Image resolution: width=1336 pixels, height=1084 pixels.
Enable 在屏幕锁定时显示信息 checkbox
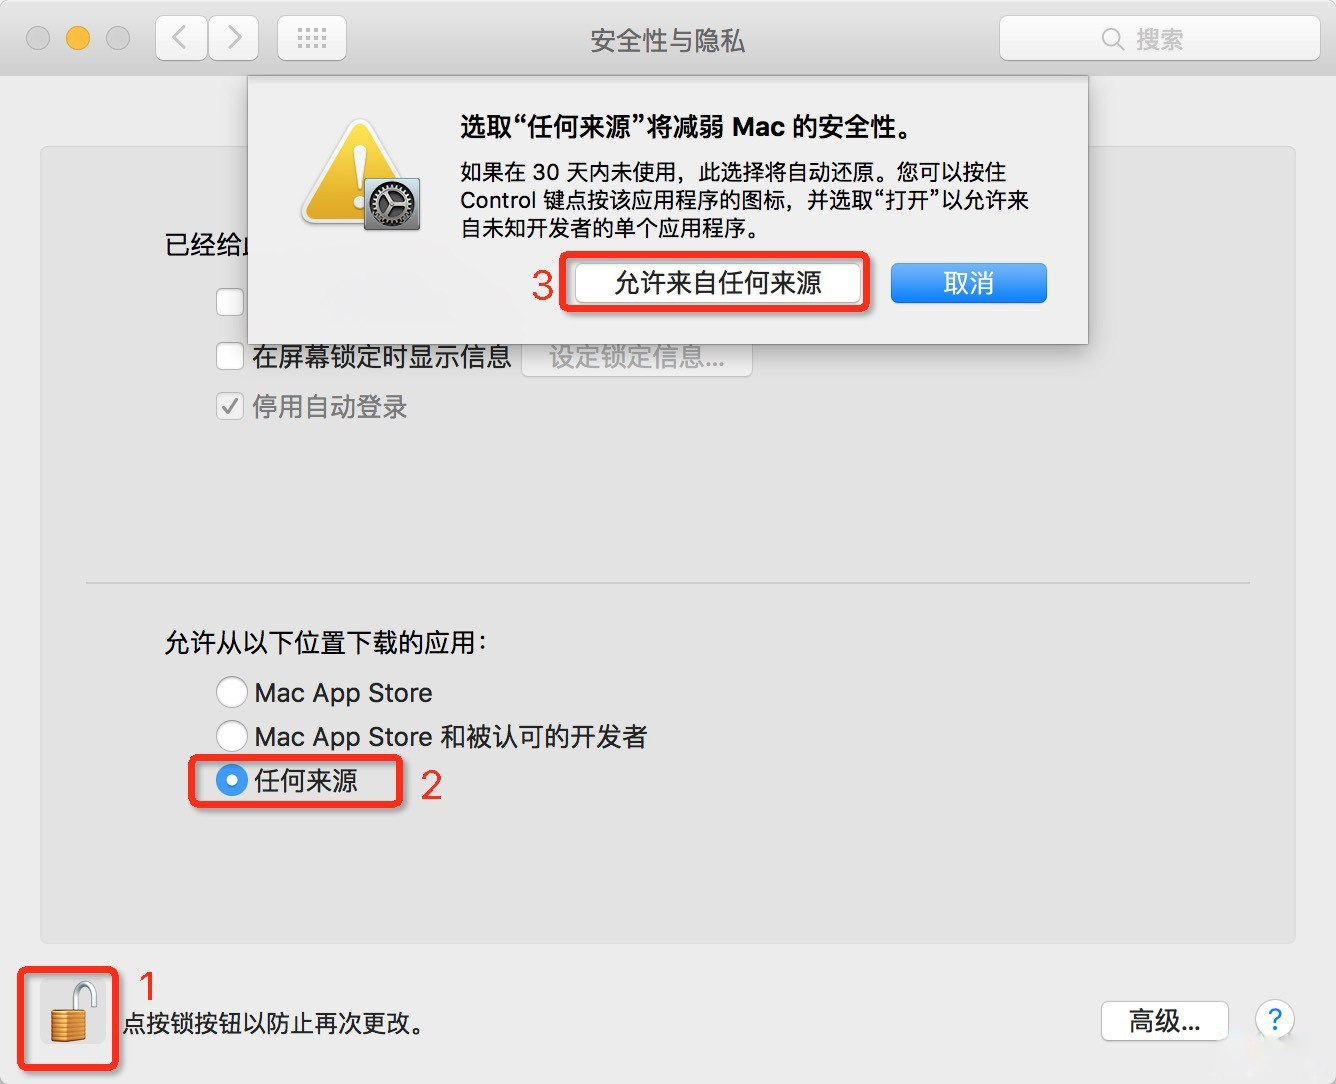[230, 356]
